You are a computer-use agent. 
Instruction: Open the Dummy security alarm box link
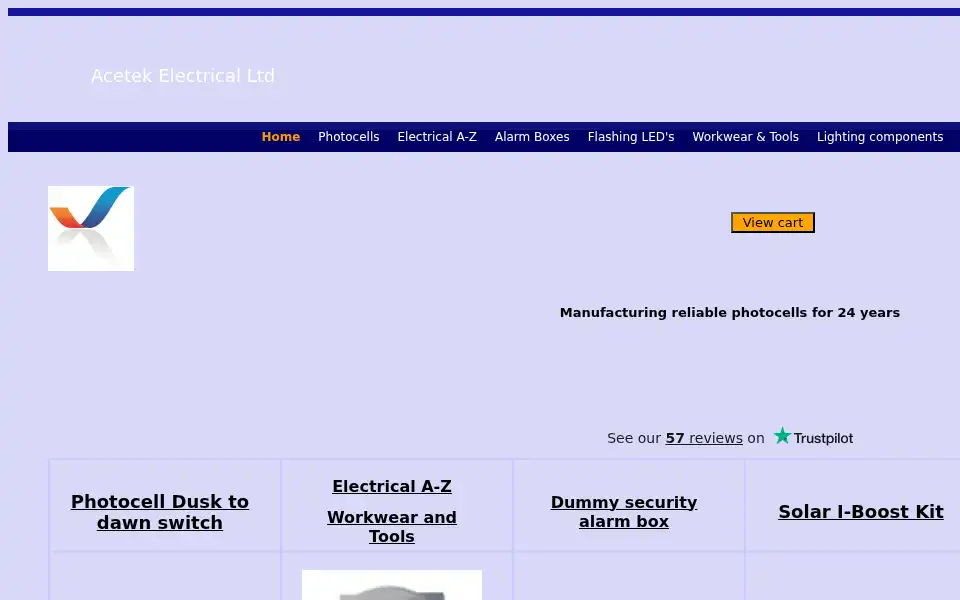pyautogui.click(x=624, y=512)
